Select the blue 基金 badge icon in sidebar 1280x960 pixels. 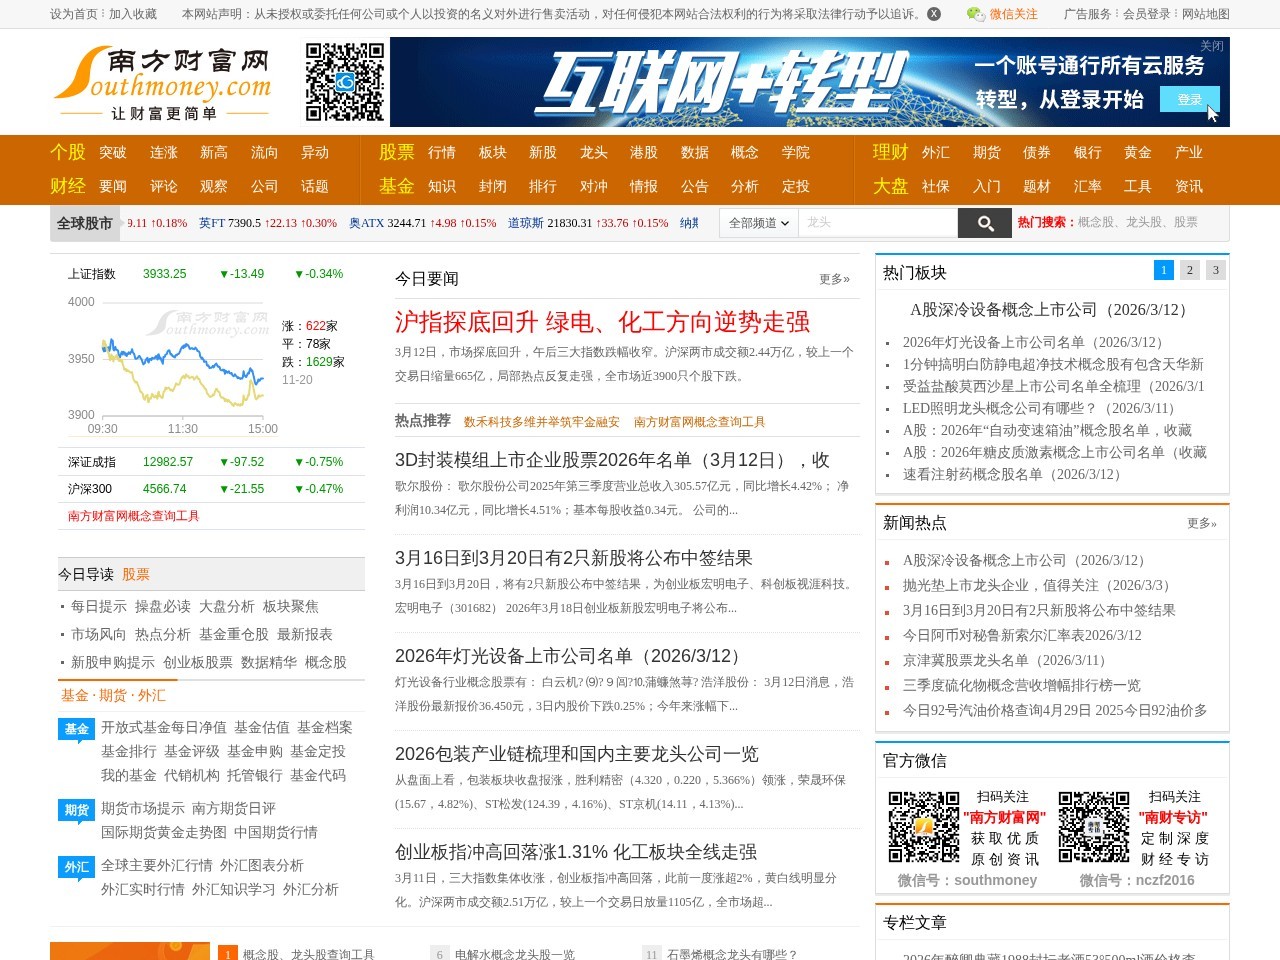coord(76,729)
